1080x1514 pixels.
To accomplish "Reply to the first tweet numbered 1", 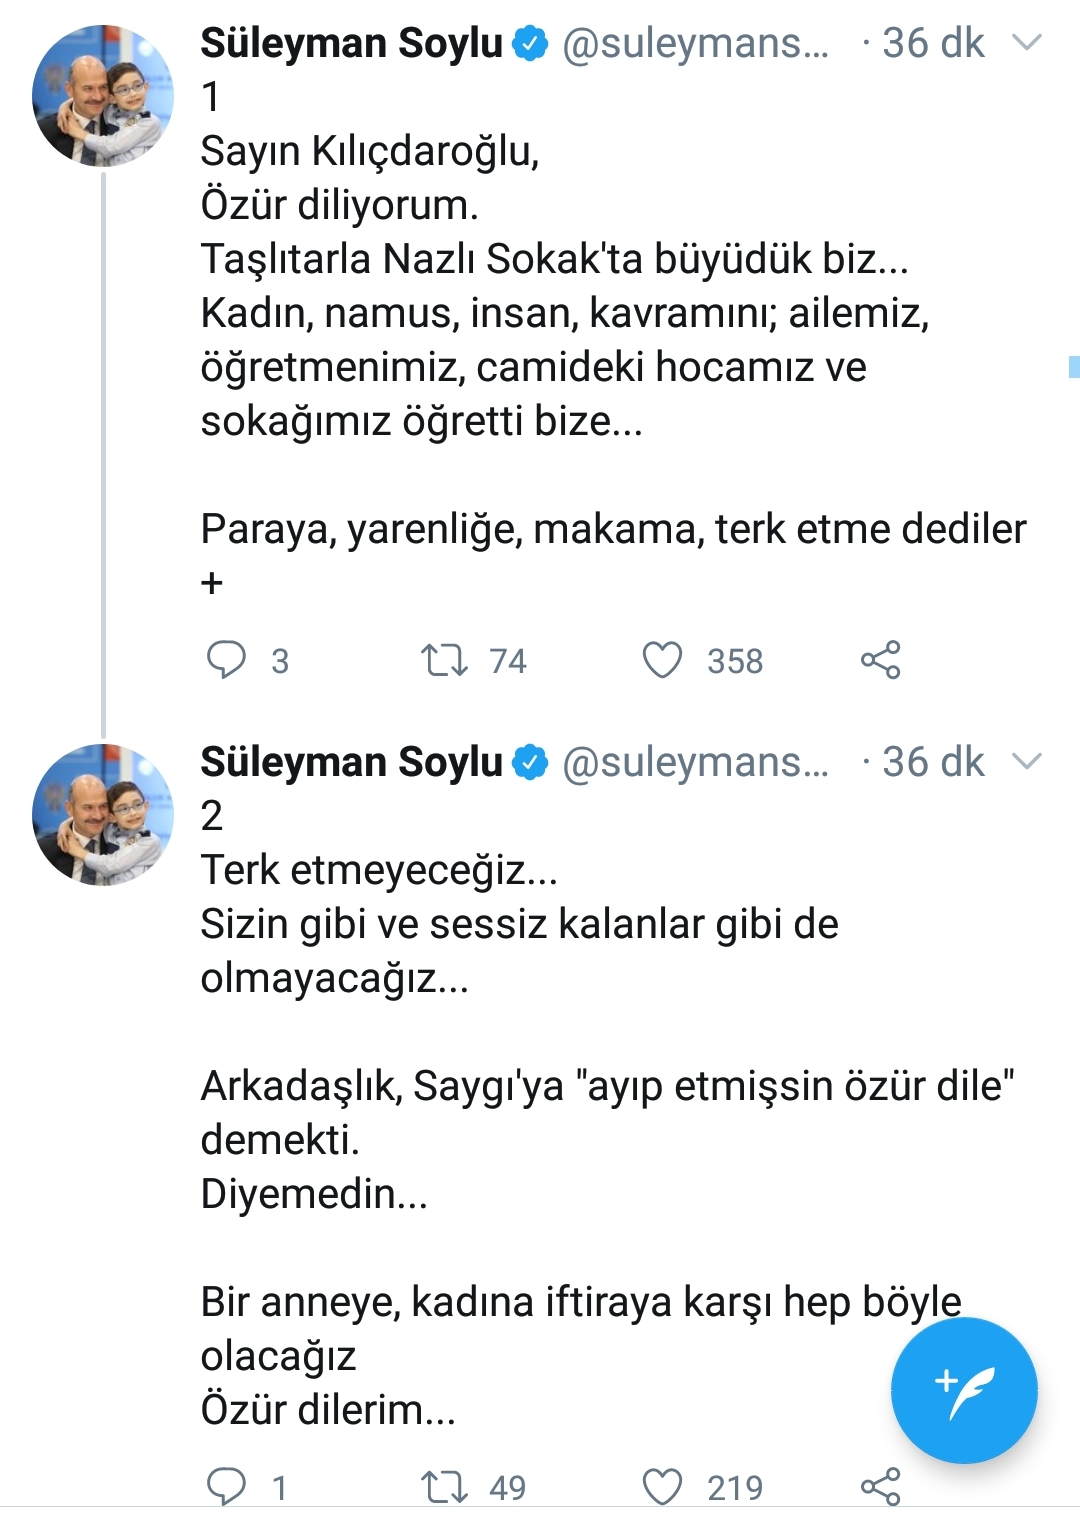I will tap(226, 660).
